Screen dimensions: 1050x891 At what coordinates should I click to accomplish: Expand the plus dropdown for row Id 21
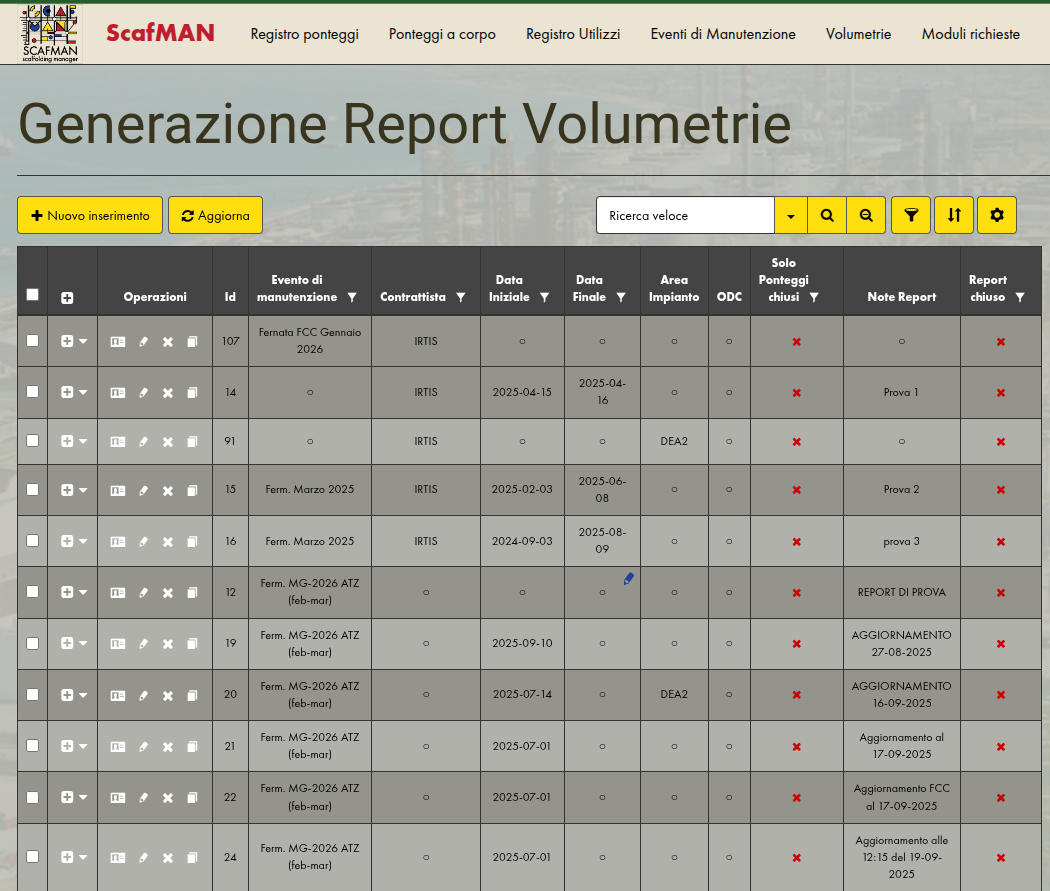[74, 746]
